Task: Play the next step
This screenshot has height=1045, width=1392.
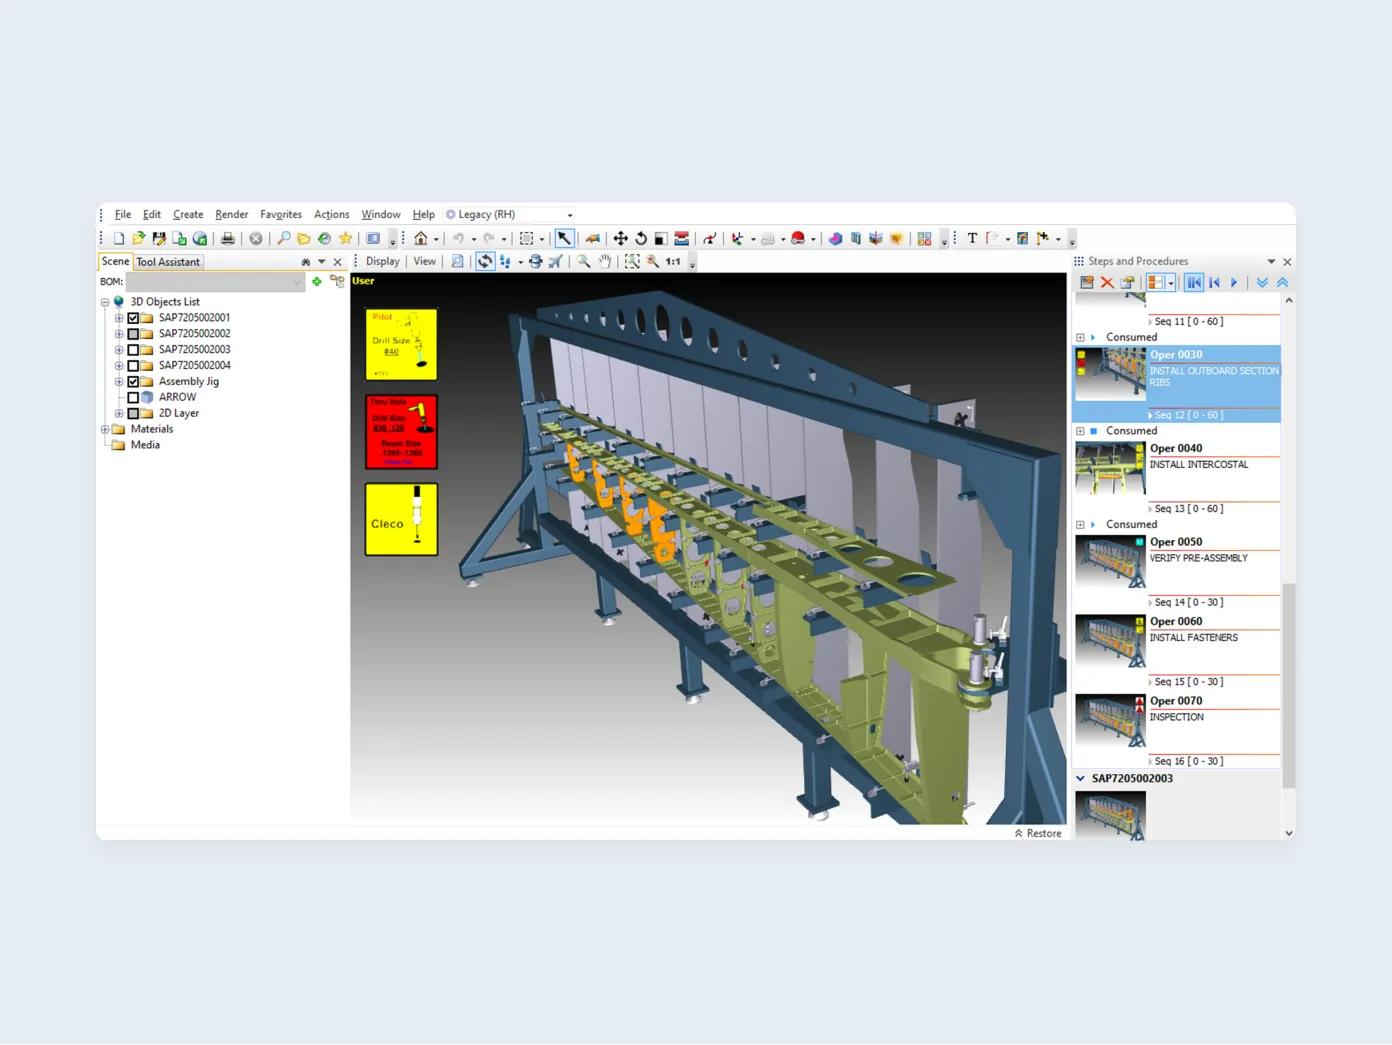Action: click(1234, 283)
